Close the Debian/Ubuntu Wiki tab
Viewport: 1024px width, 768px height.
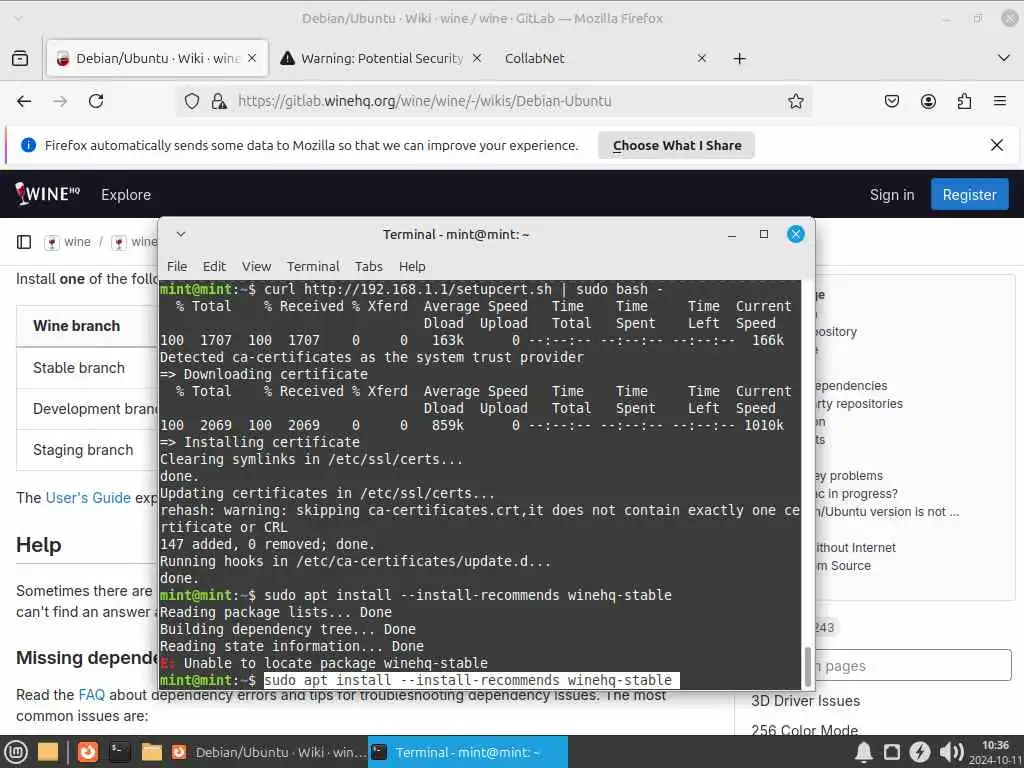252,58
